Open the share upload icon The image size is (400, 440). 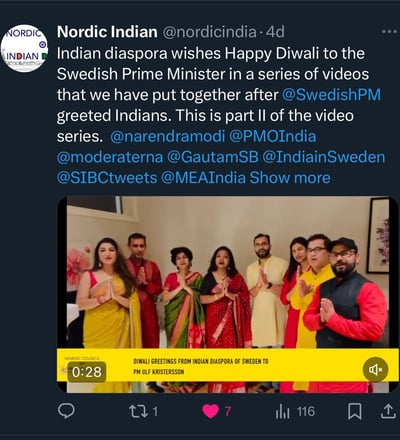(388, 411)
